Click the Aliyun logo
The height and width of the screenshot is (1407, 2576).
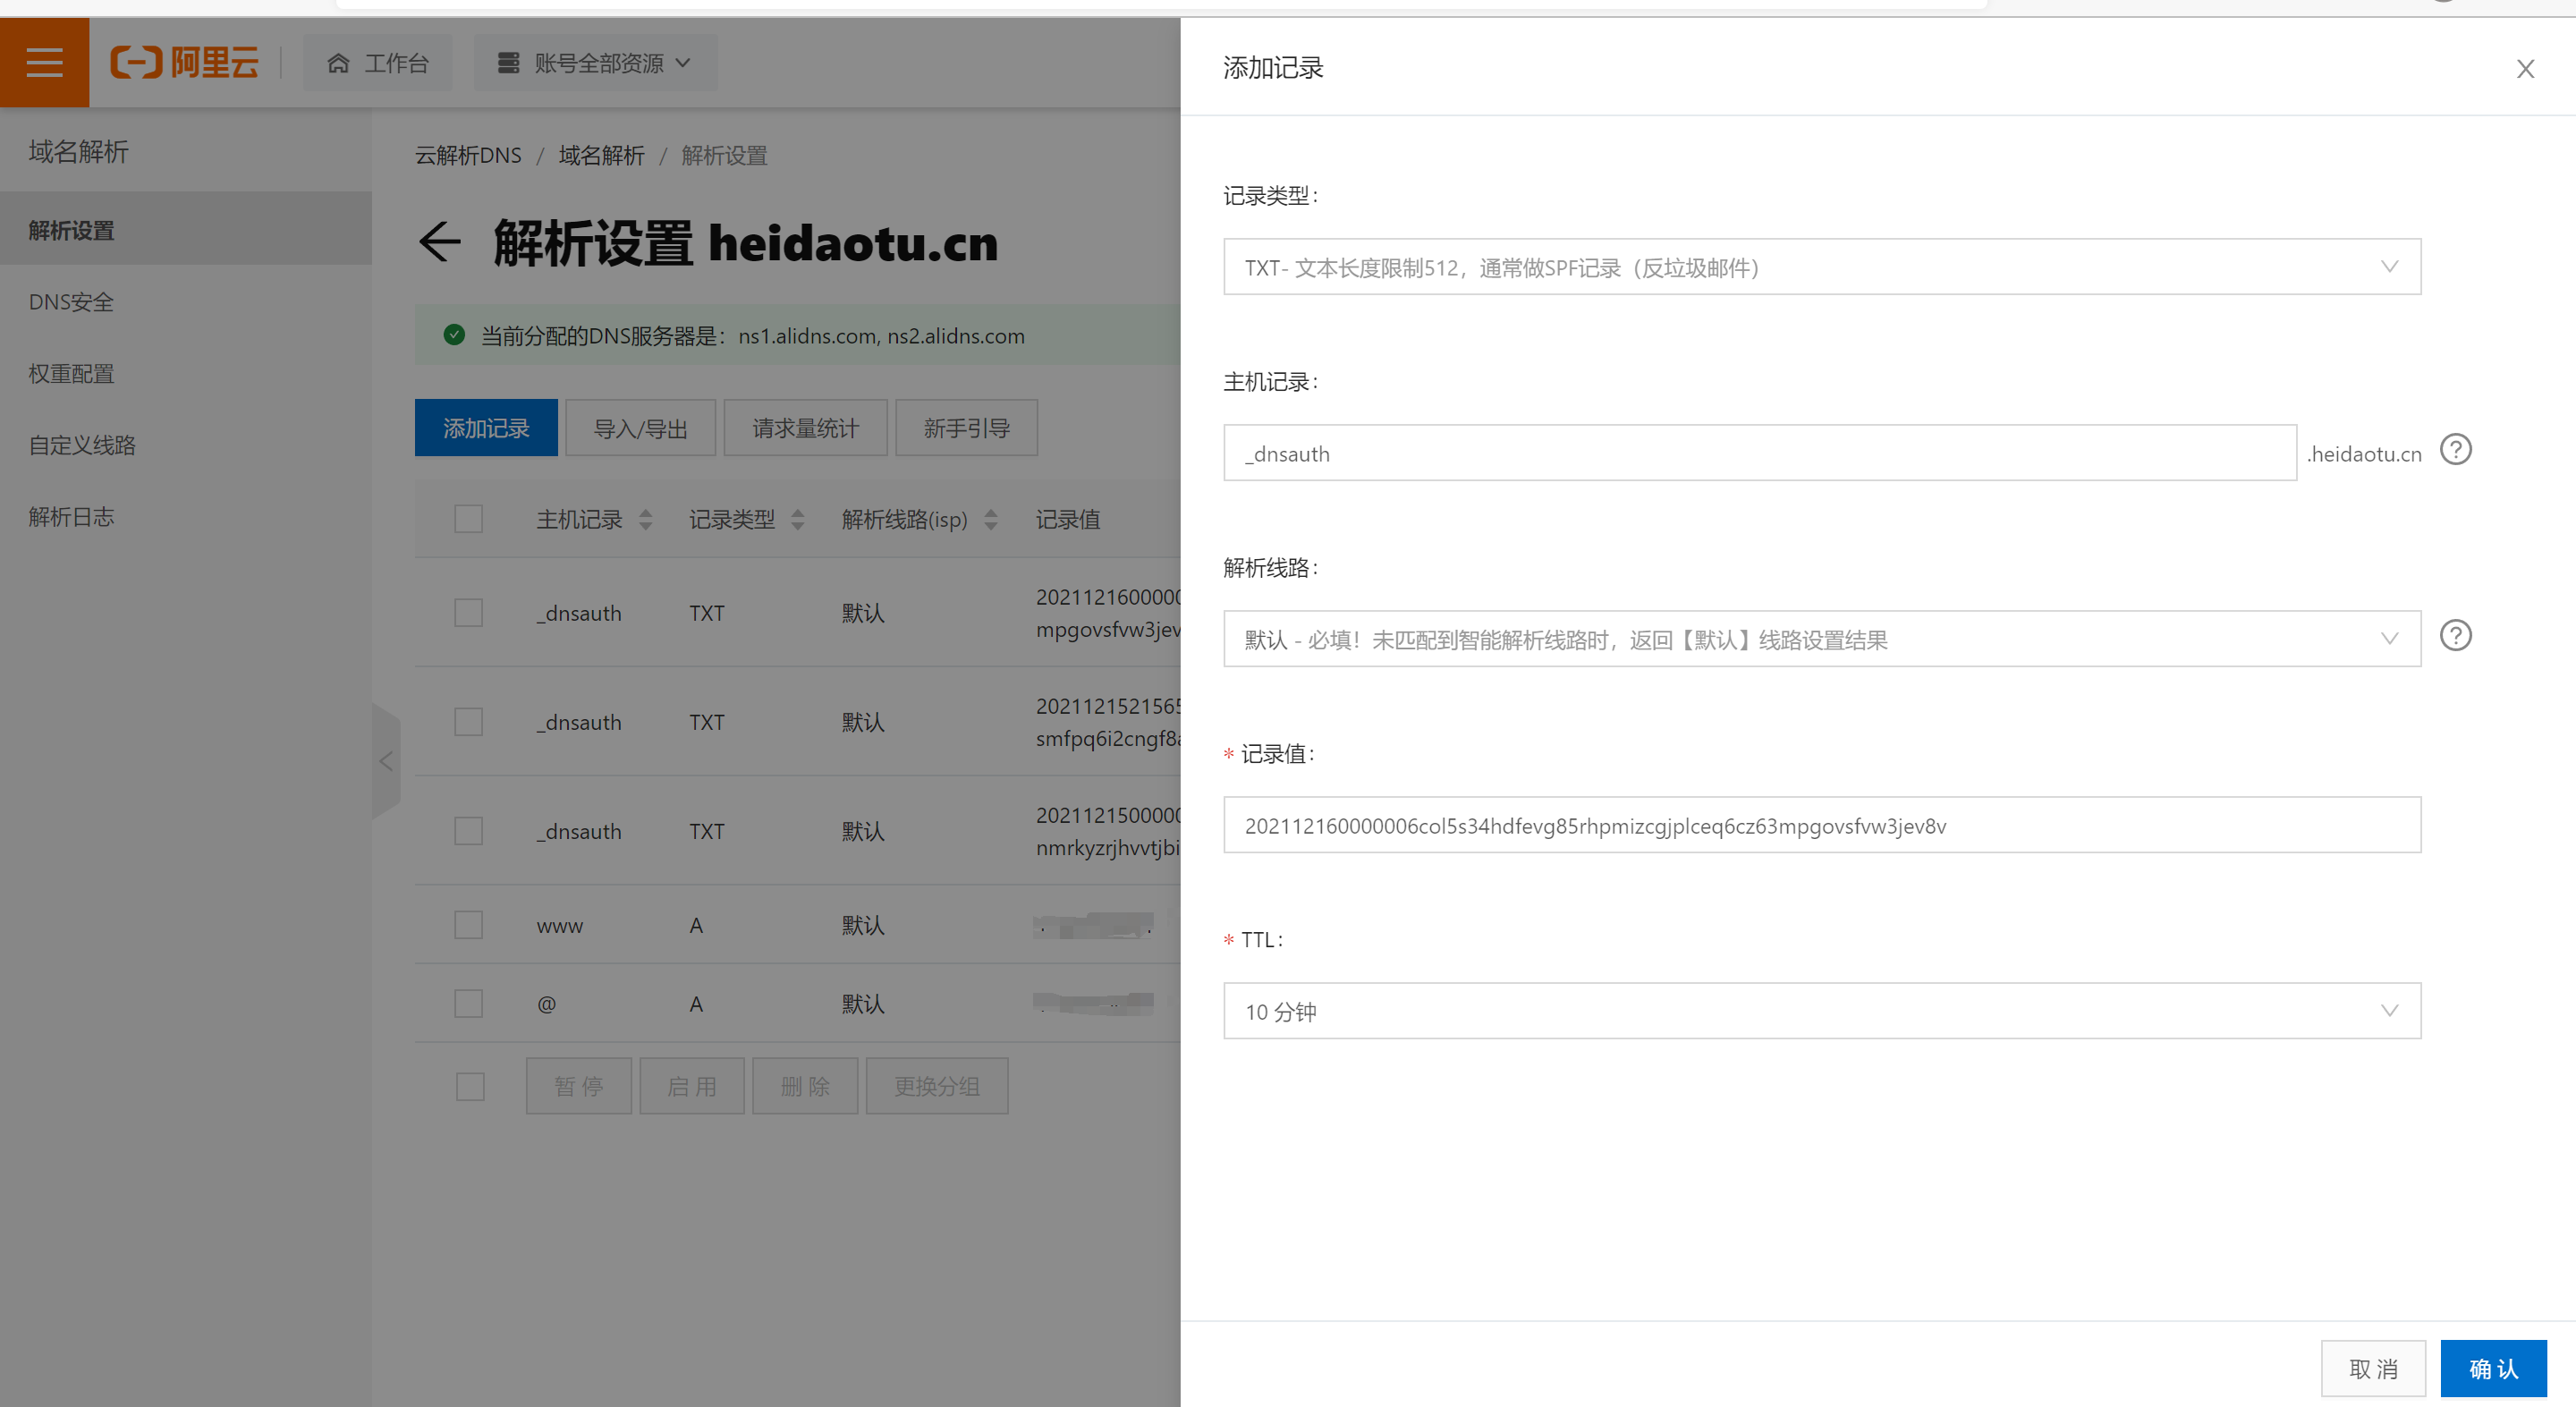pyautogui.click(x=184, y=63)
